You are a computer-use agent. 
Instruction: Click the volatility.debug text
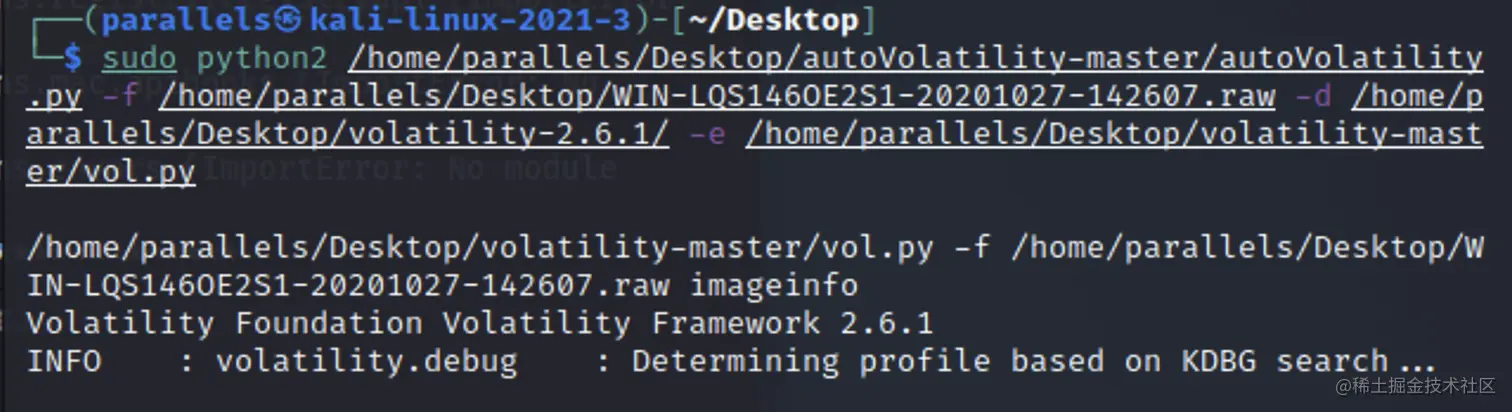[367, 361]
